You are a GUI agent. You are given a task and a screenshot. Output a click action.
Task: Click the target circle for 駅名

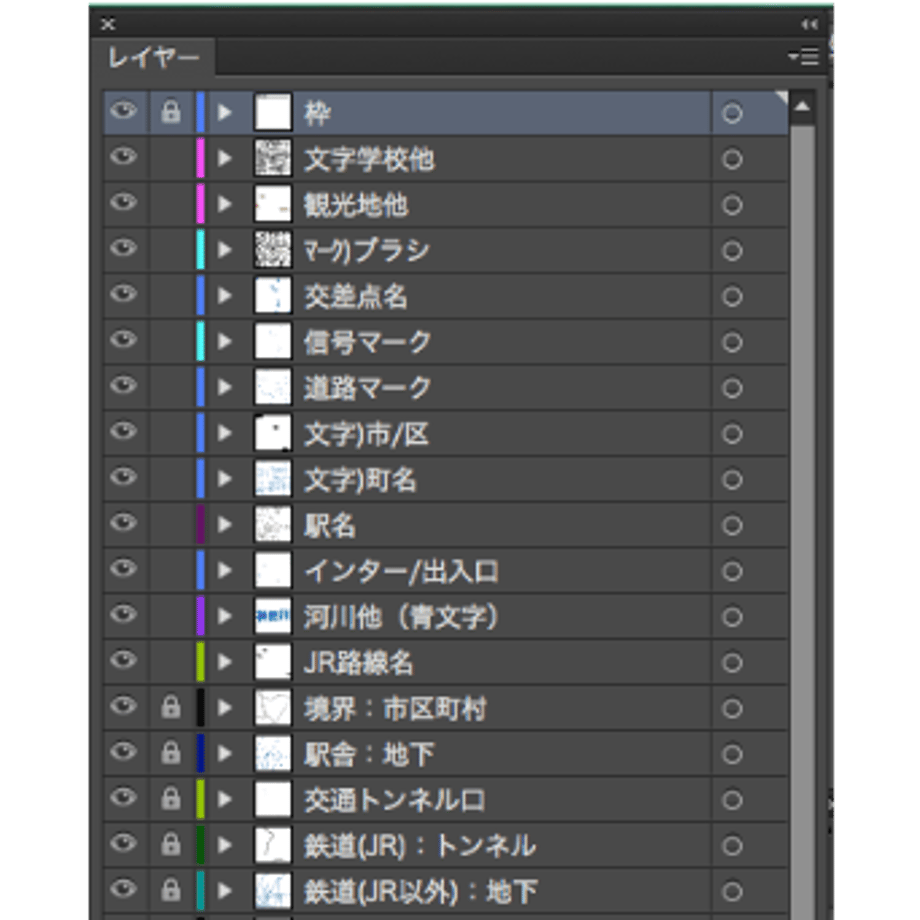(732, 525)
